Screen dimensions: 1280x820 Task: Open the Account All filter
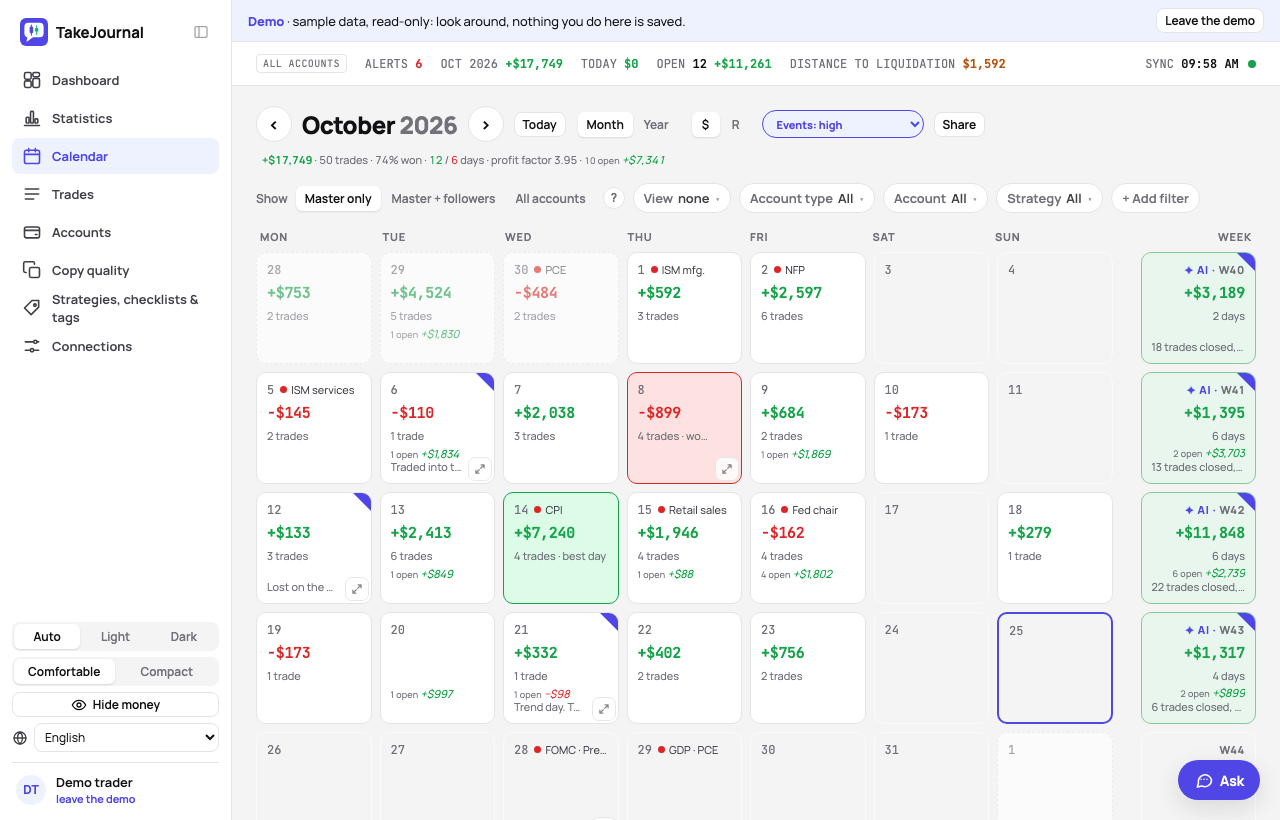[x=936, y=198]
